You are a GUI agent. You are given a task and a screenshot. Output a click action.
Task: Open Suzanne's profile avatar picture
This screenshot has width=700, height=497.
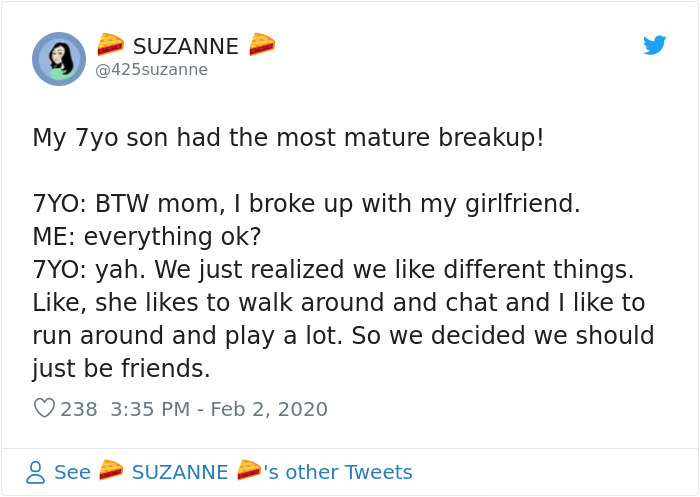pos(59,58)
